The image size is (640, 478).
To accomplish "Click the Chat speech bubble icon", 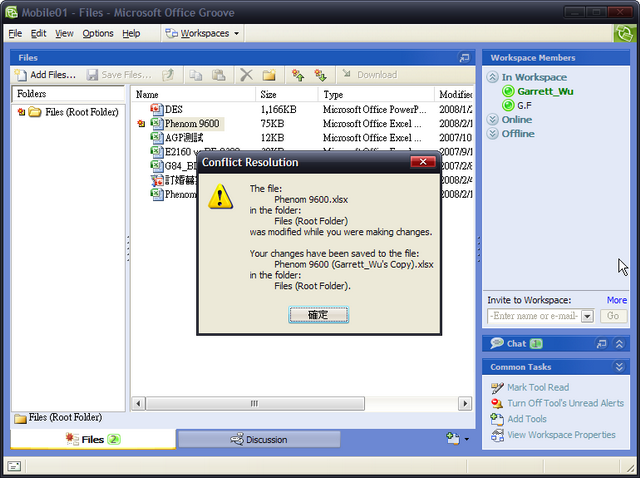I will [497, 343].
